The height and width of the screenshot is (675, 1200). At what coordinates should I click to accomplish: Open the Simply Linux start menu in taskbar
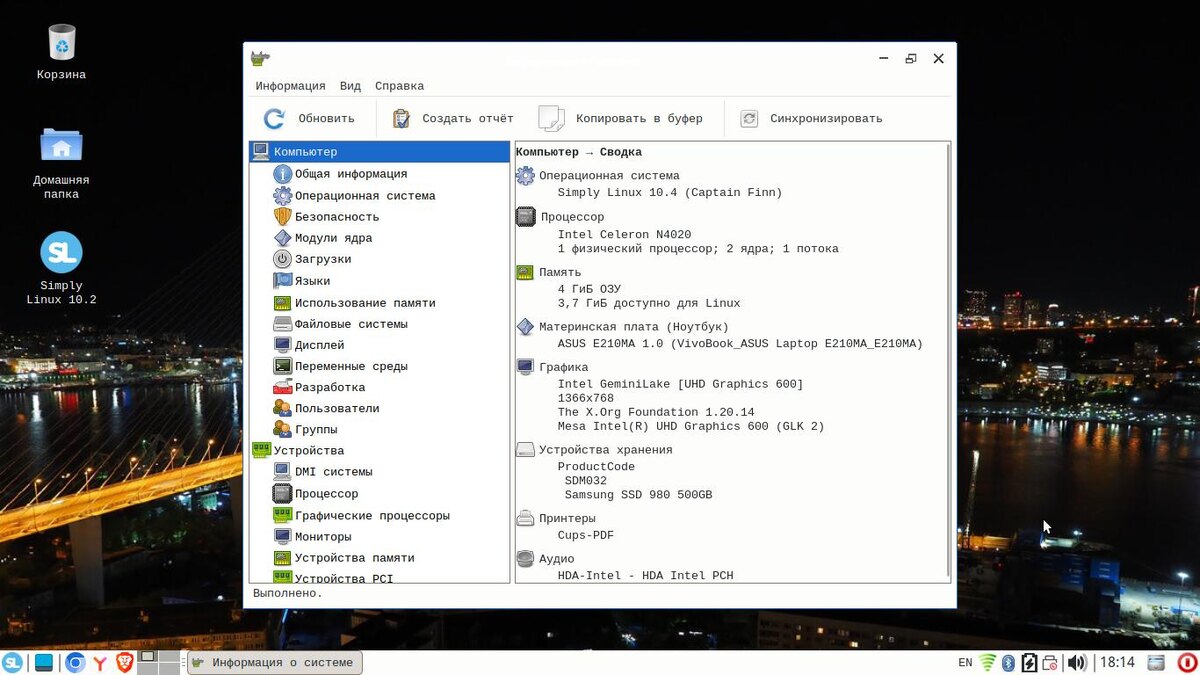point(12,662)
